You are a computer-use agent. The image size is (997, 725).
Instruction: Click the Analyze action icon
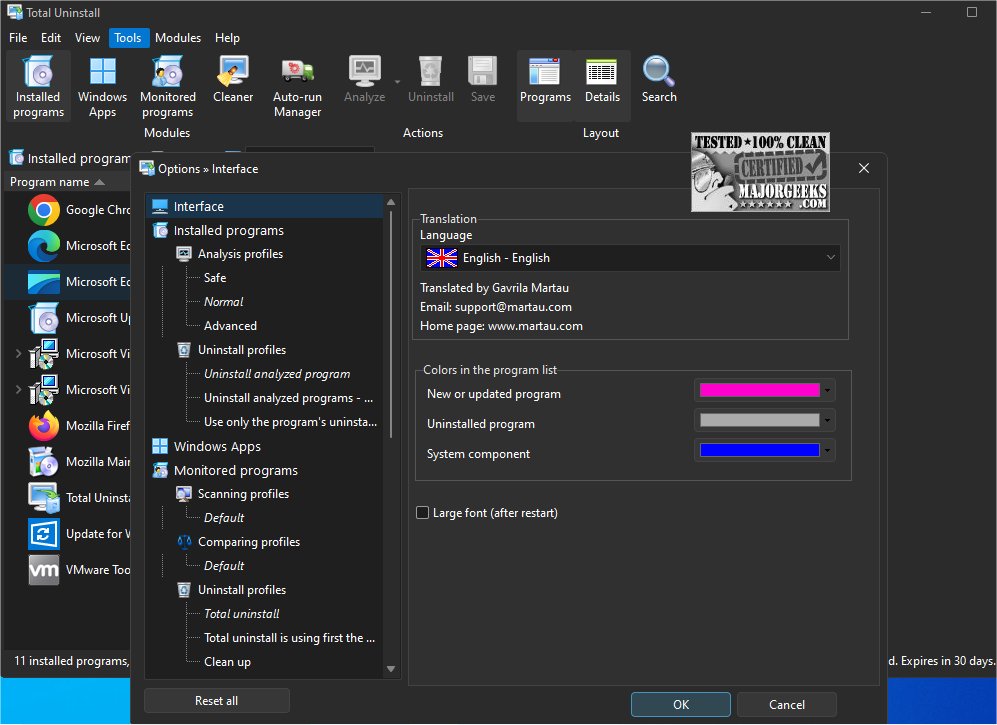pos(364,71)
